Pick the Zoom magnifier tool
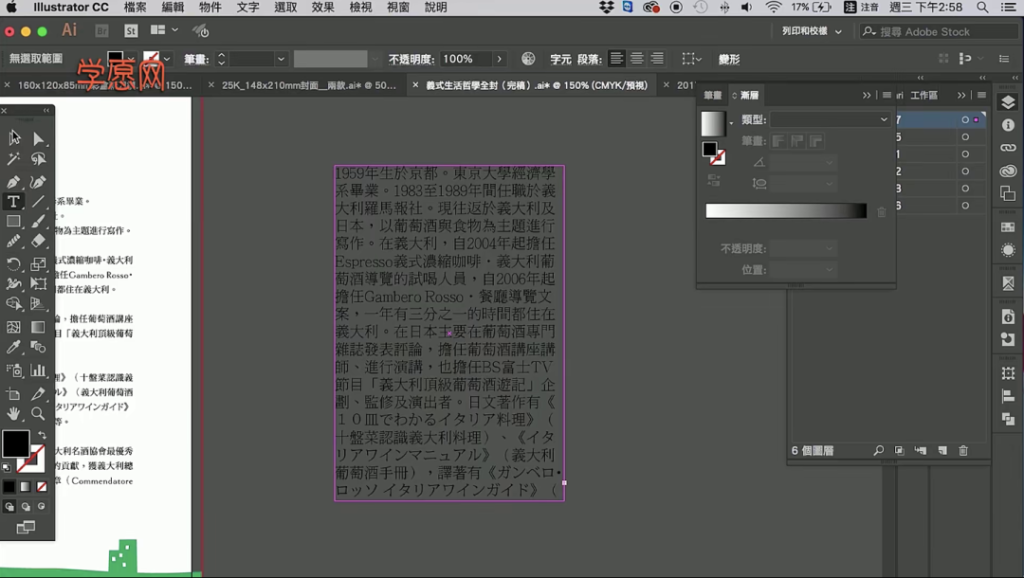Screen dimensions: 1024x578 click(38, 413)
